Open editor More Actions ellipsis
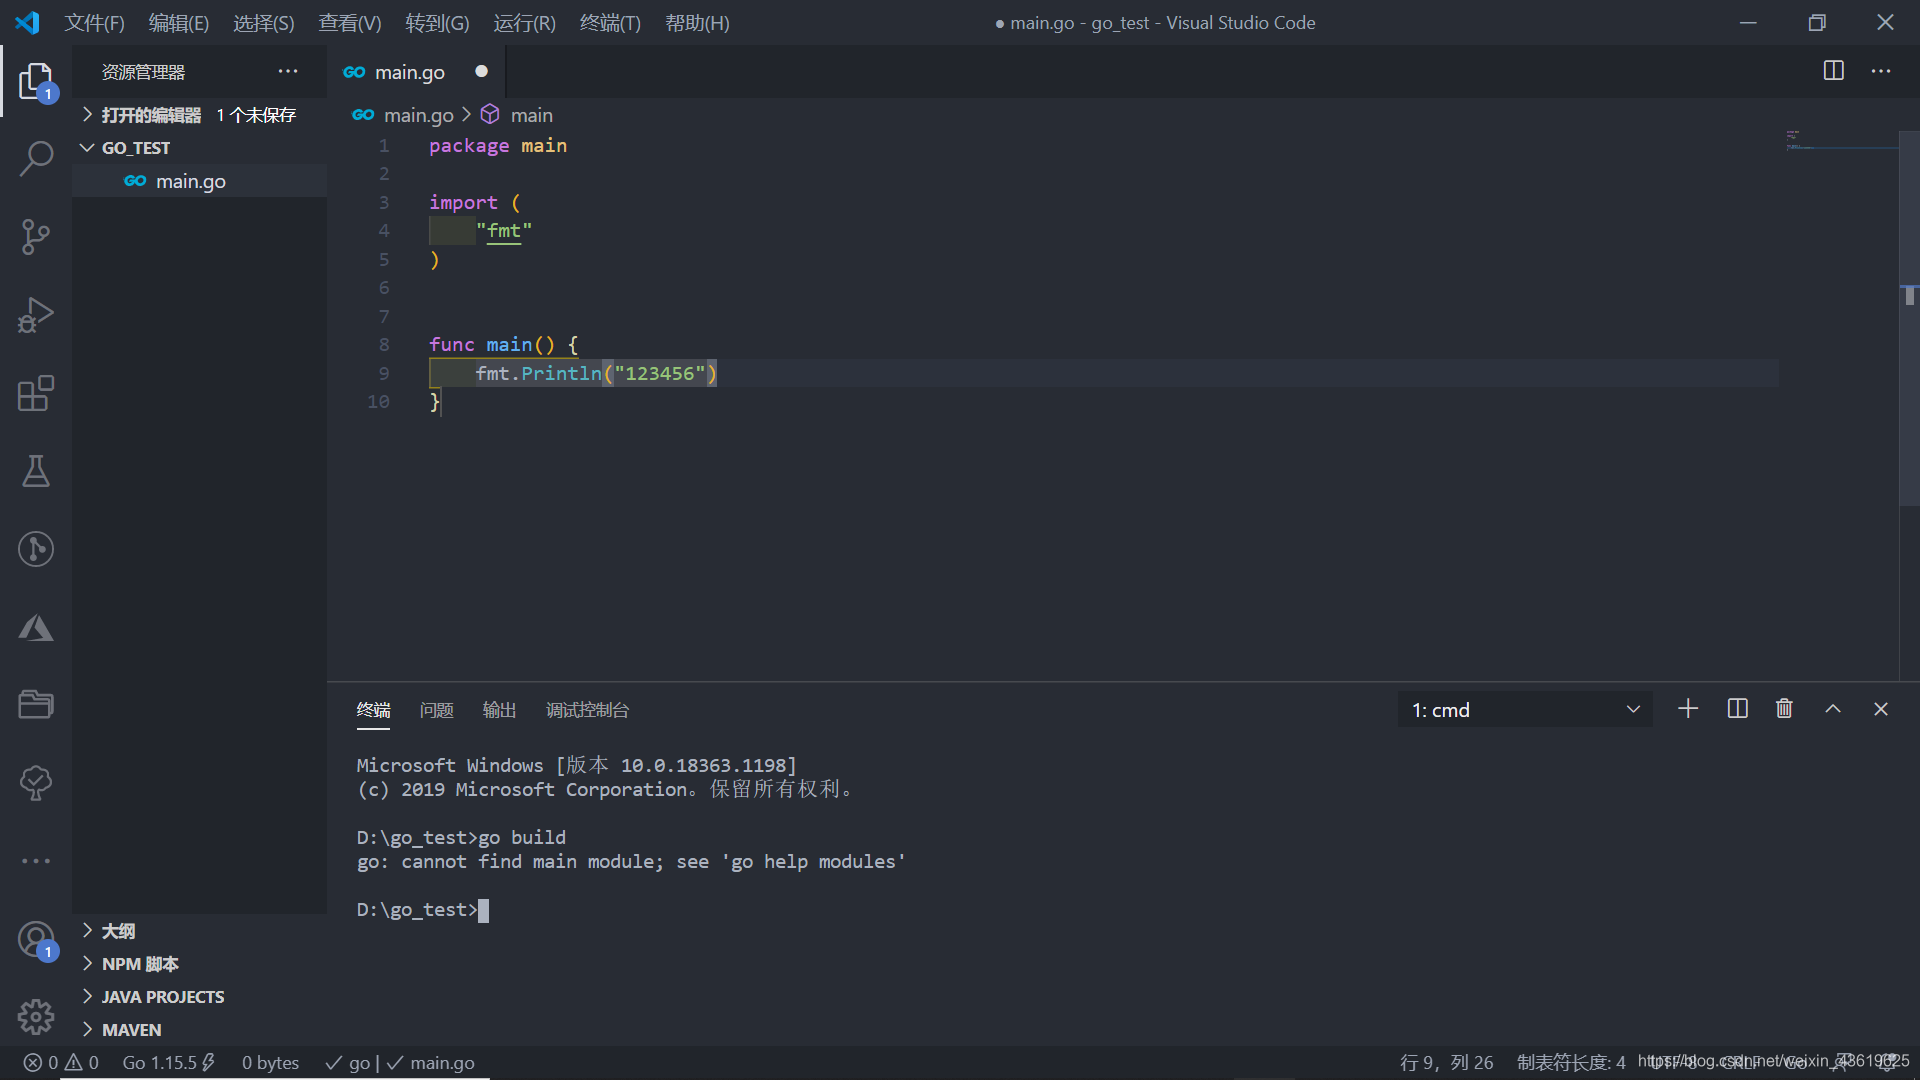 pos(1881,71)
